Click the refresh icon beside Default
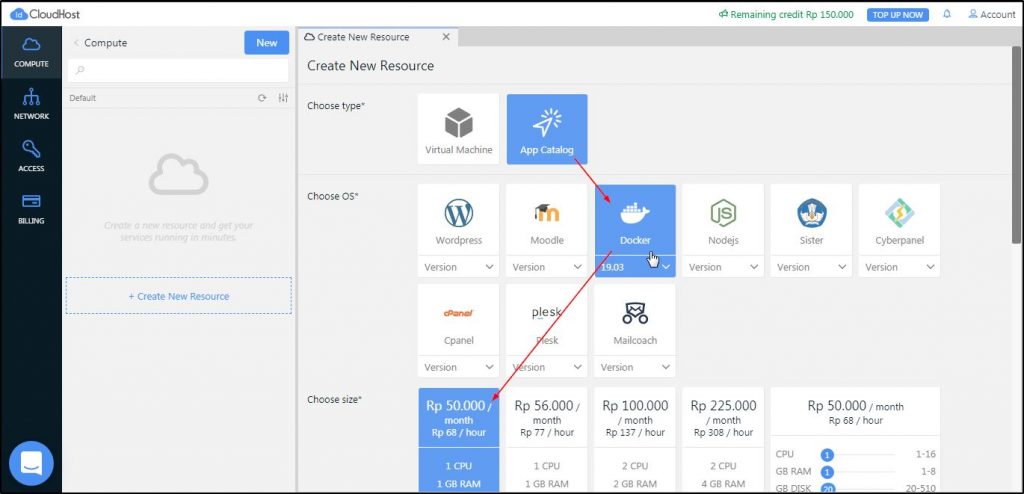Screen dimensions: 1024x494 [262, 98]
